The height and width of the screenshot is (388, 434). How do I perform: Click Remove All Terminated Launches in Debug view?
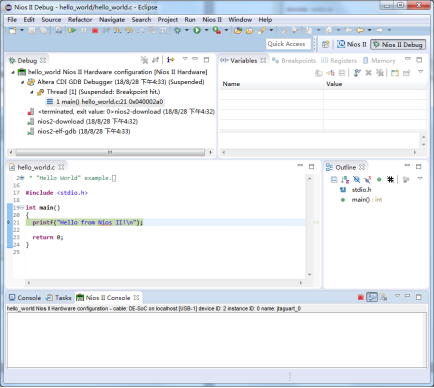click(144, 60)
